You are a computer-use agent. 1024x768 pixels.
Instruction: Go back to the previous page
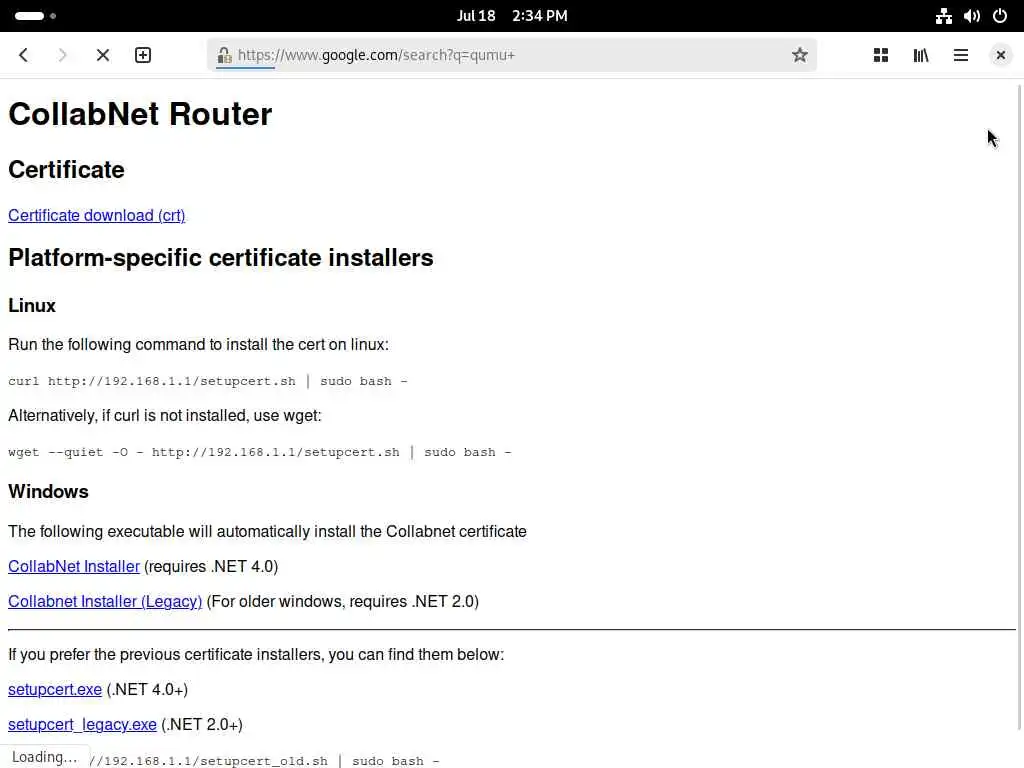(x=24, y=55)
